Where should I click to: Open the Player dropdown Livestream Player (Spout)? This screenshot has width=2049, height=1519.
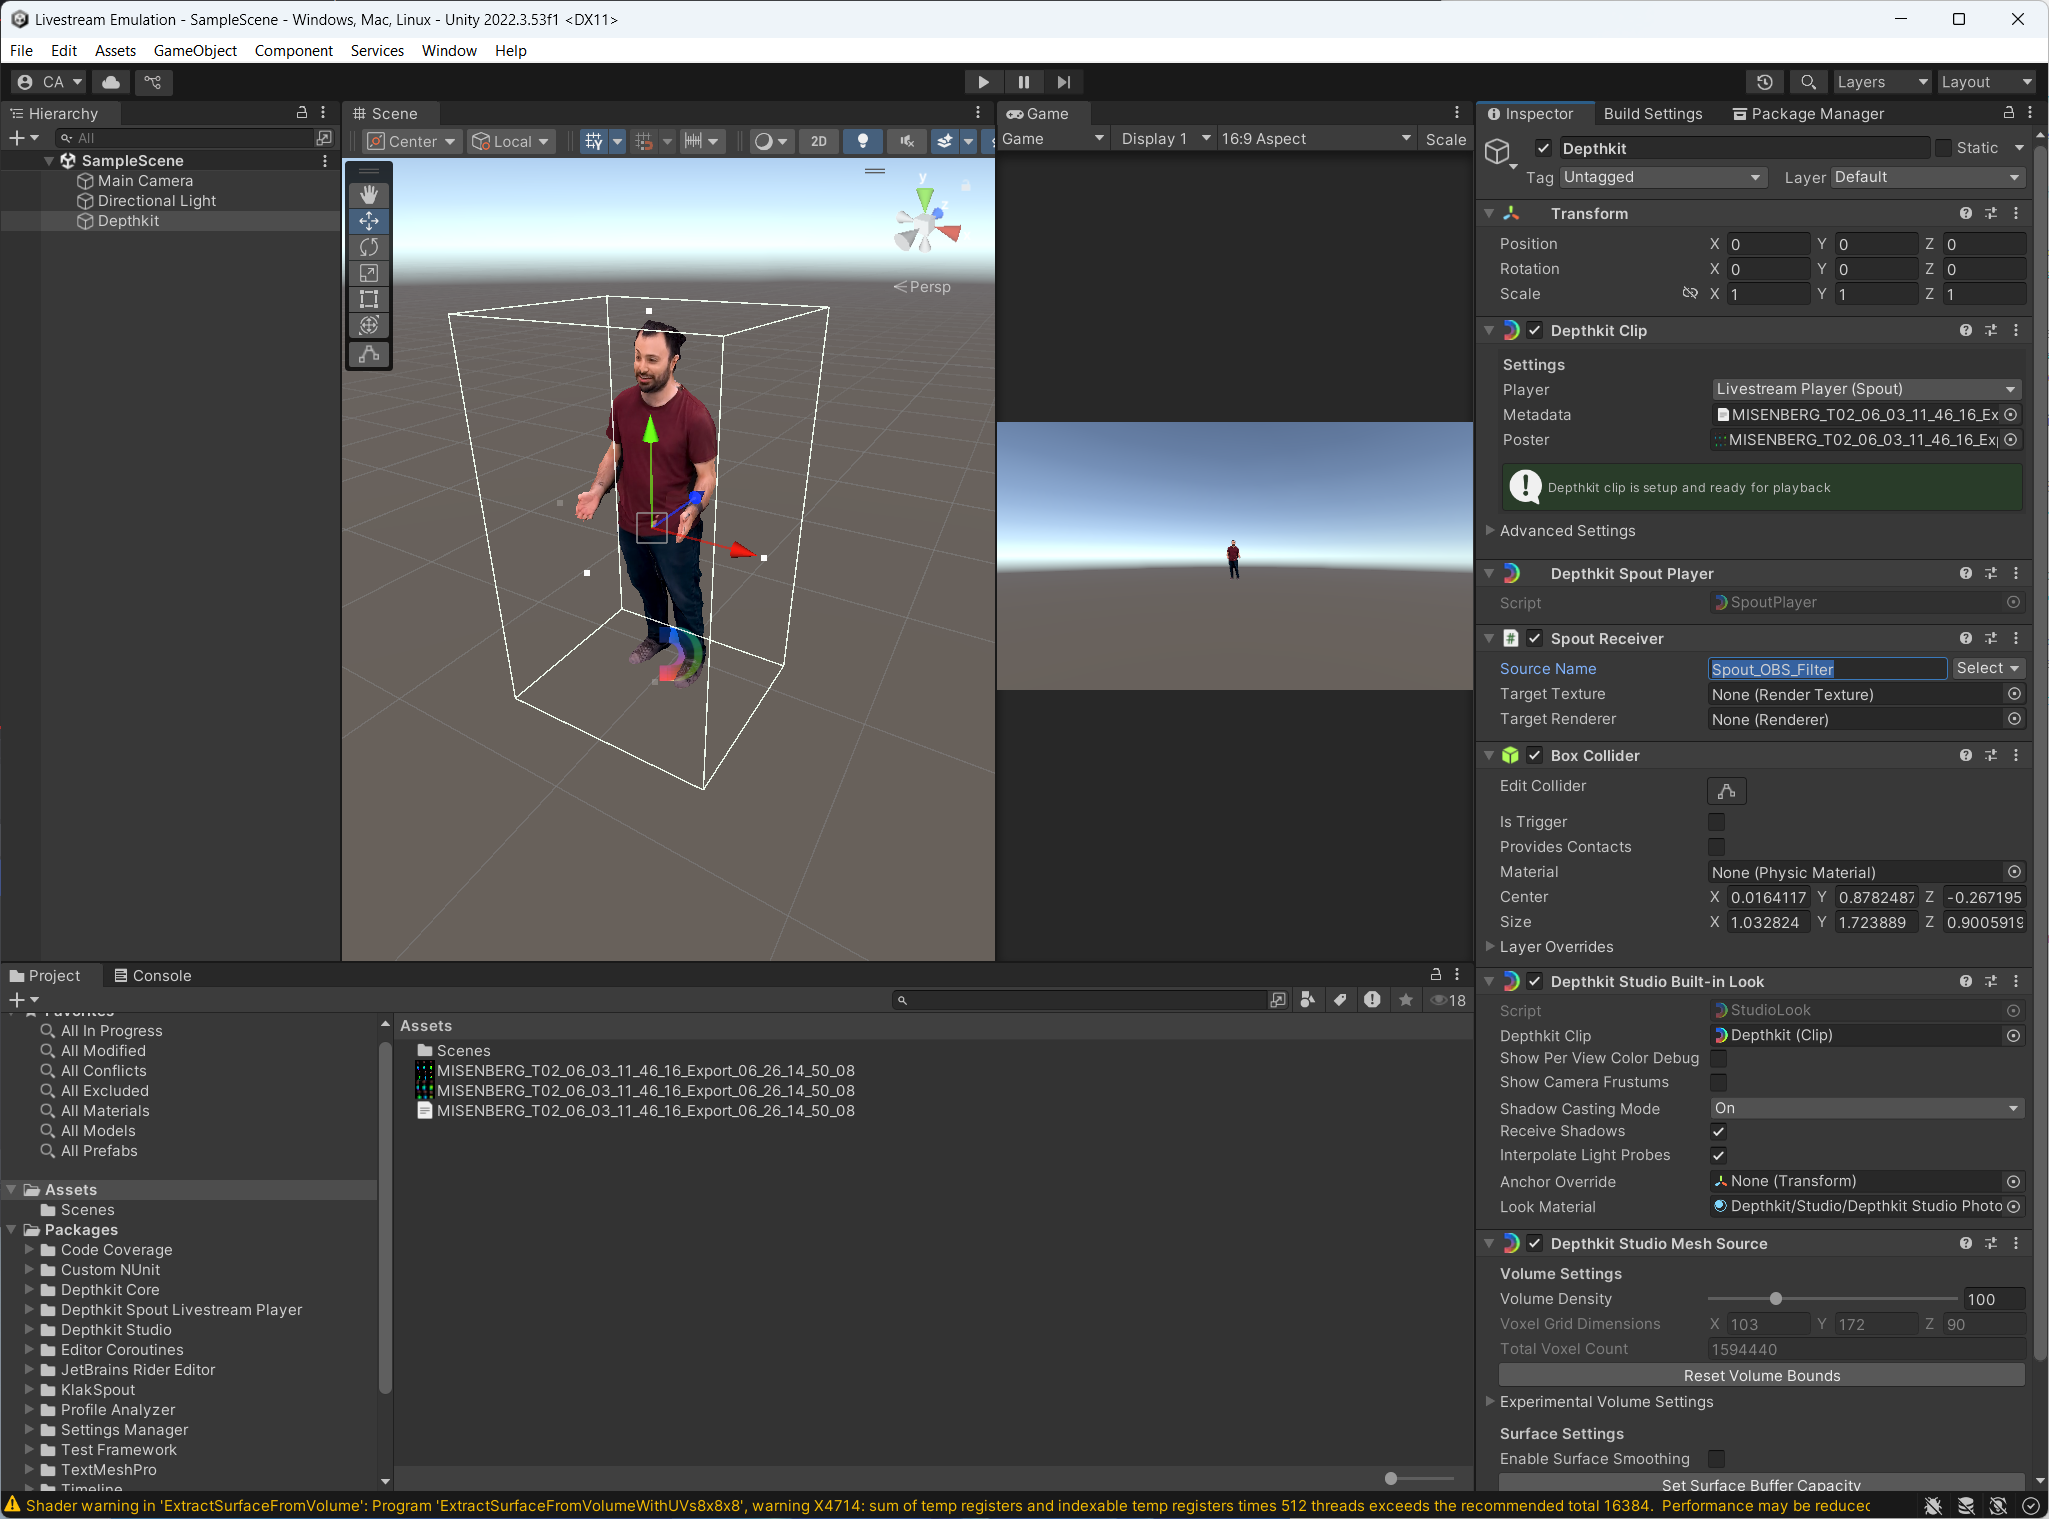(1866, 389)
